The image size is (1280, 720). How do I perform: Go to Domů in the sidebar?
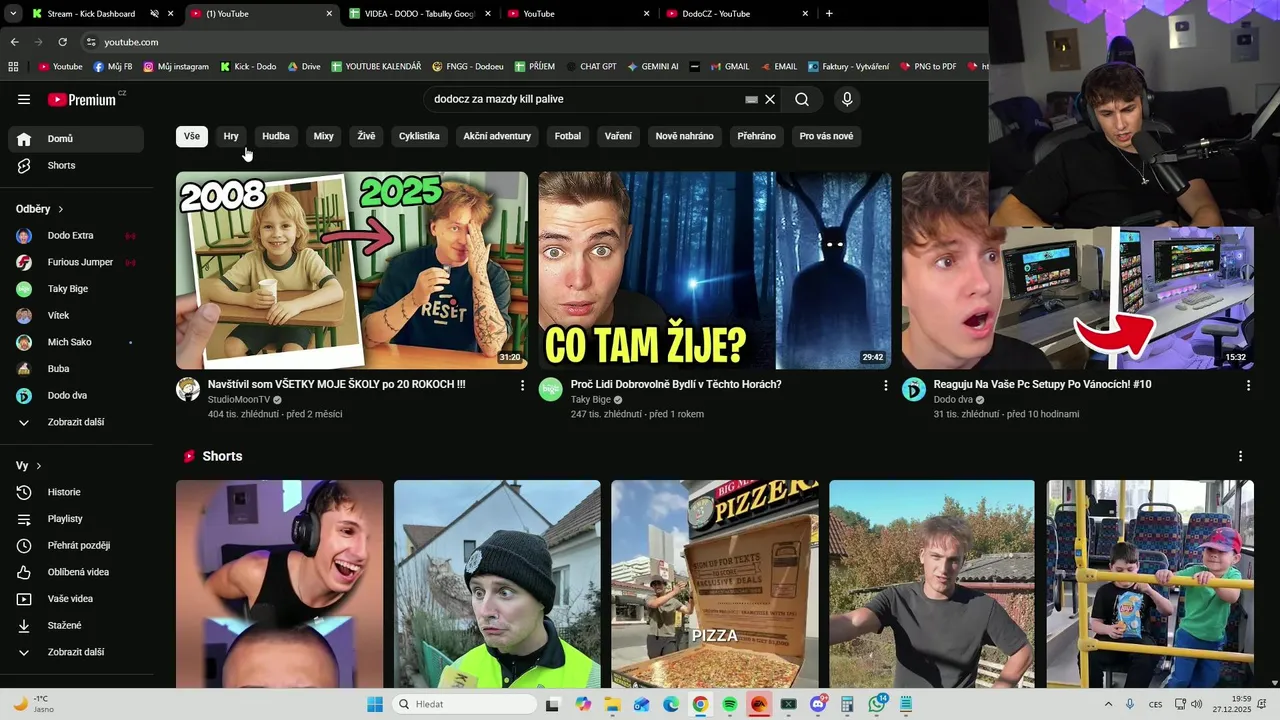click(x=76, y=139)
